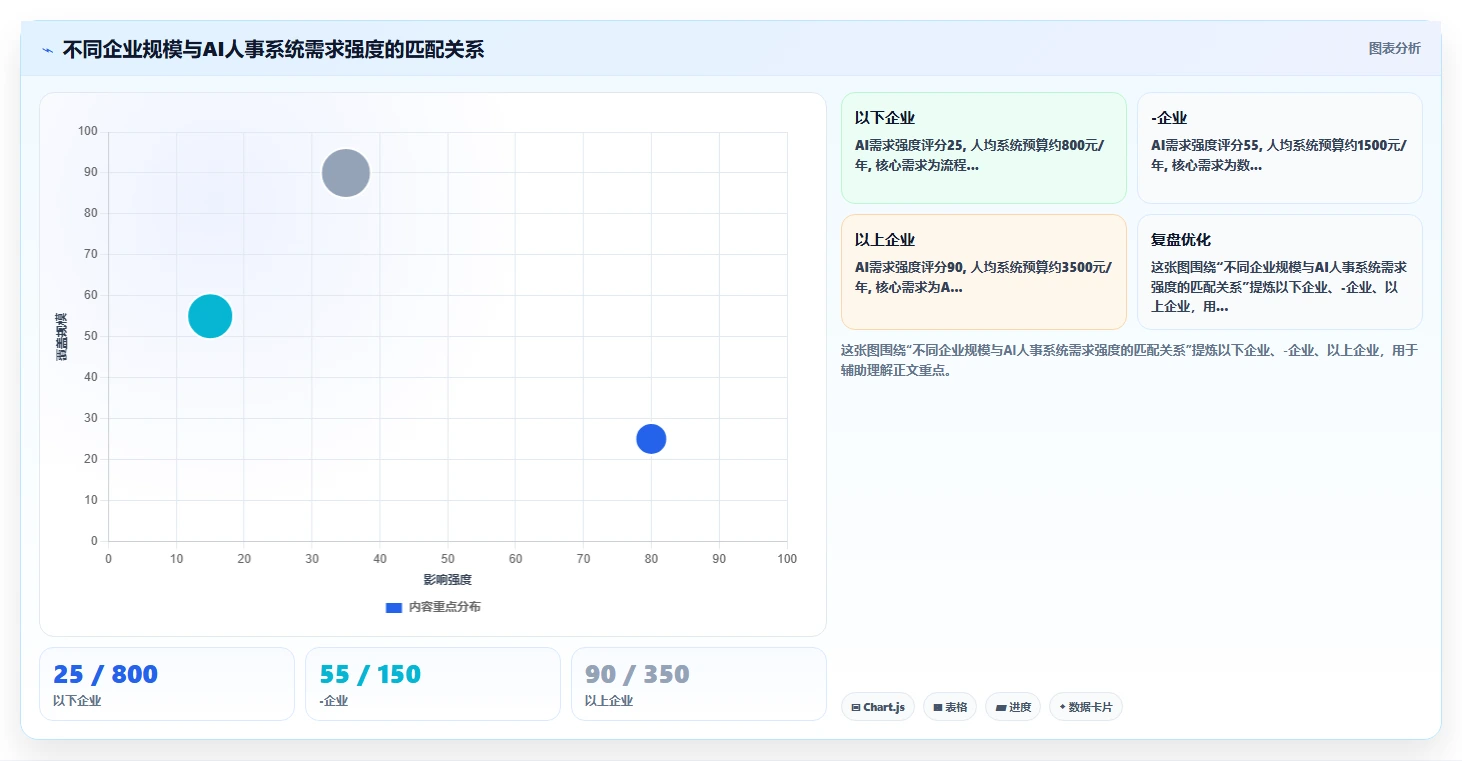Click the 以下企业 label under 25 / 800
Viewport: 1462px width, 761px height.
tap(77, 701)
